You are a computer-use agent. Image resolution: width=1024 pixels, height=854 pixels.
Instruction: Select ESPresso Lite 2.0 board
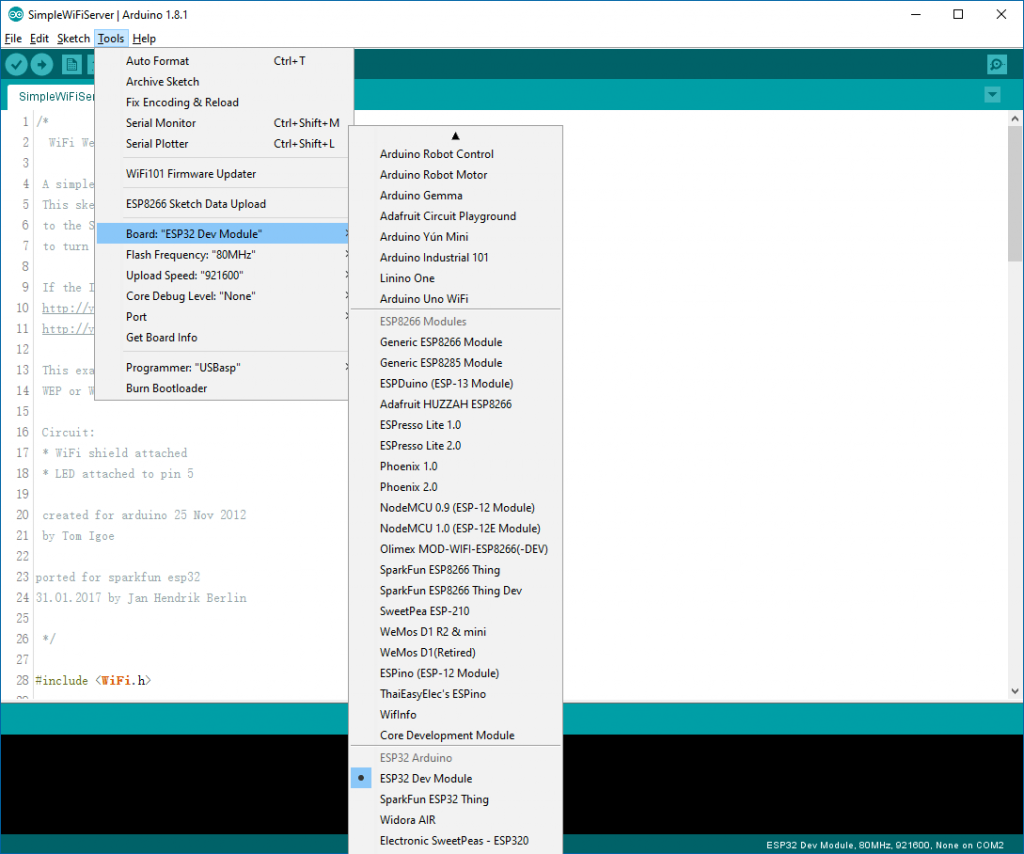coord(456,445)
